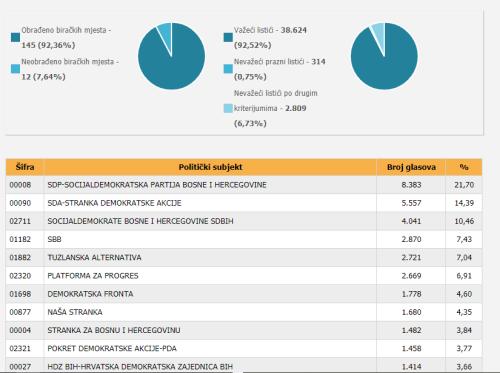Click vote count 2.721

click(x=411, y=258)
